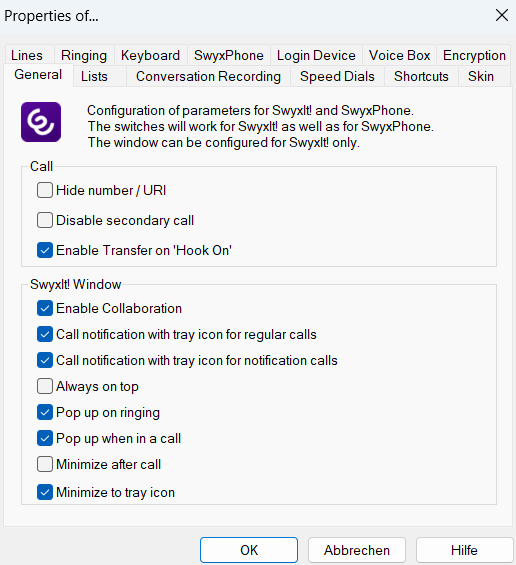The image size is (516, 565).
Task: Uncheck Enable Transfer on 'Hook On'
Action: pyautogui.click(x=45, y=250)
